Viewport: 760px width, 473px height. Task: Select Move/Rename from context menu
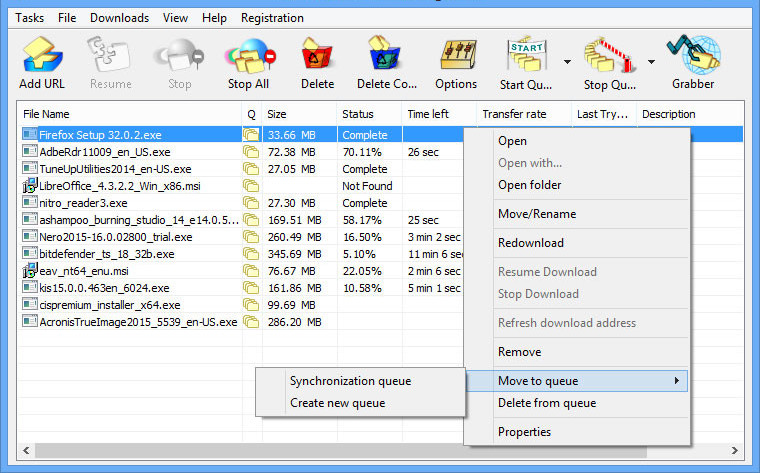(537, 214)
